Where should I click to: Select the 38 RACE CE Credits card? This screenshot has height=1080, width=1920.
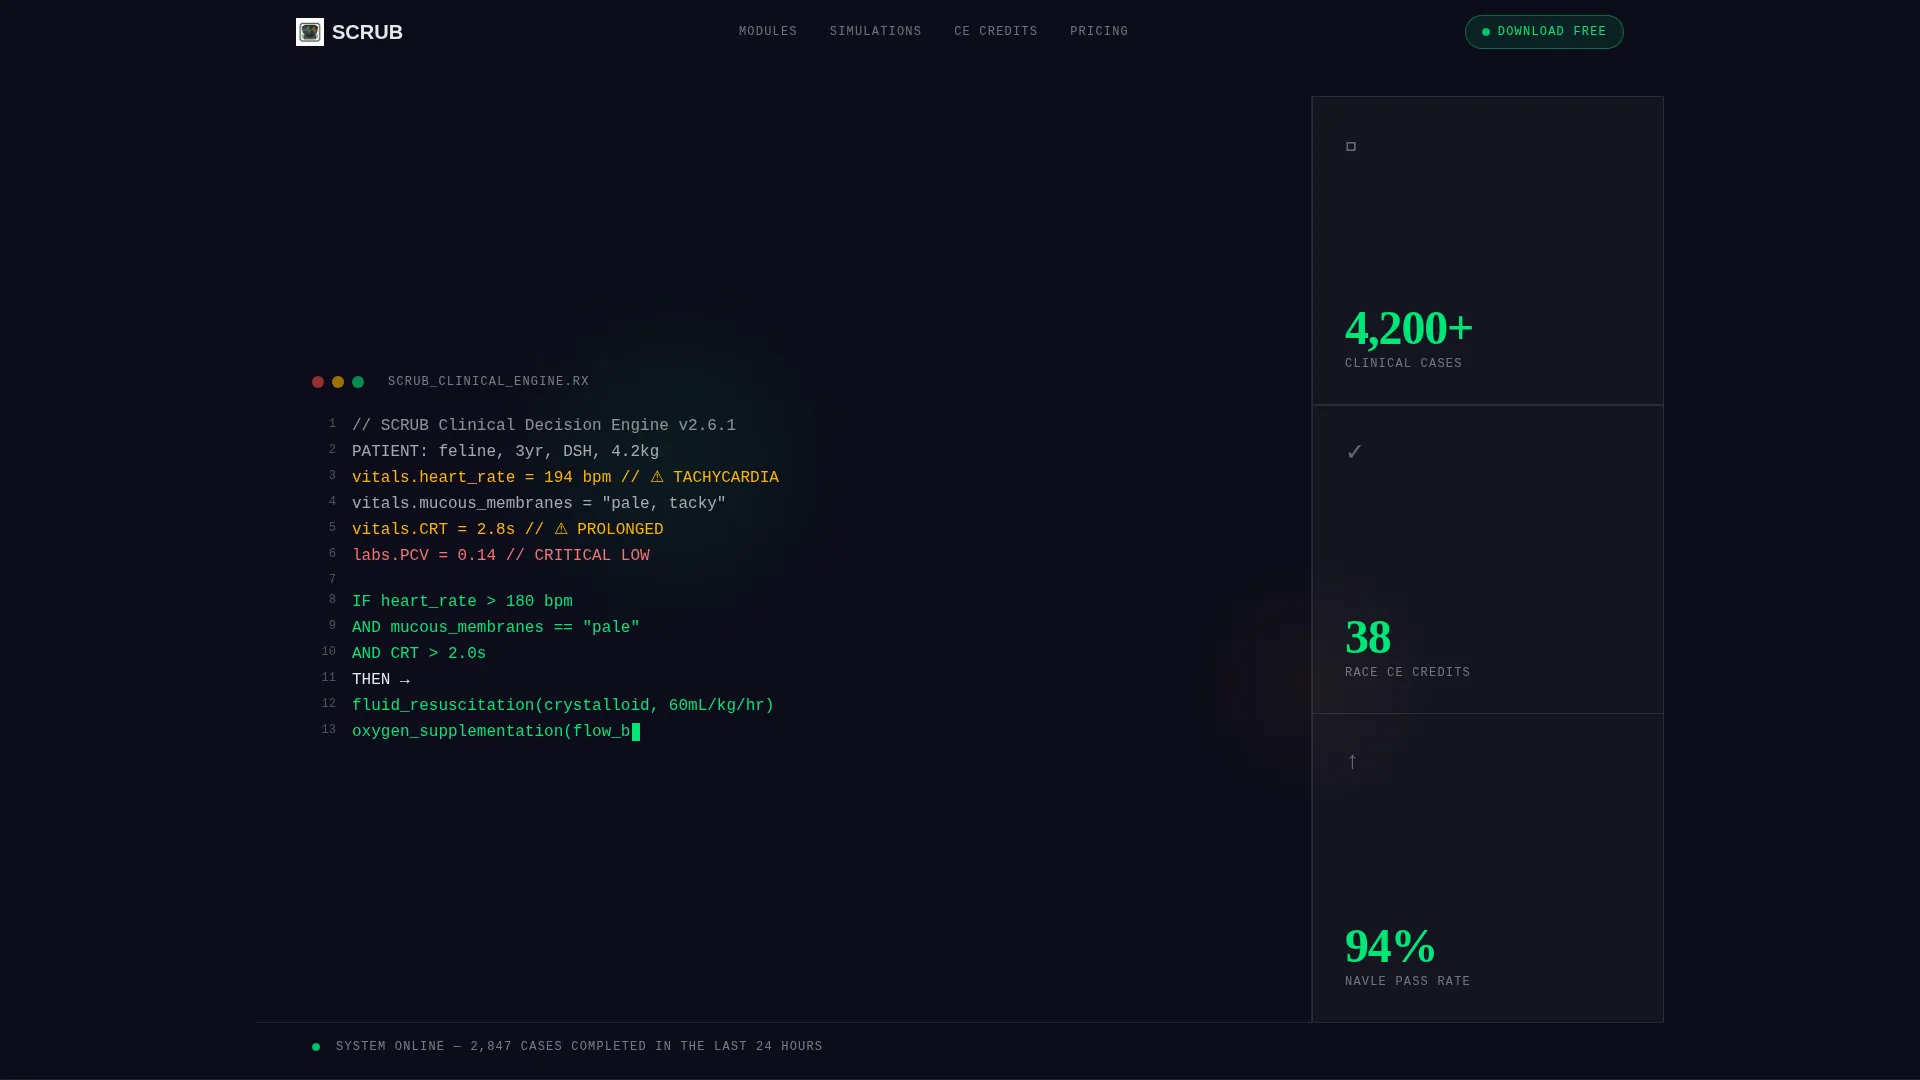[x=1488, y=560]
